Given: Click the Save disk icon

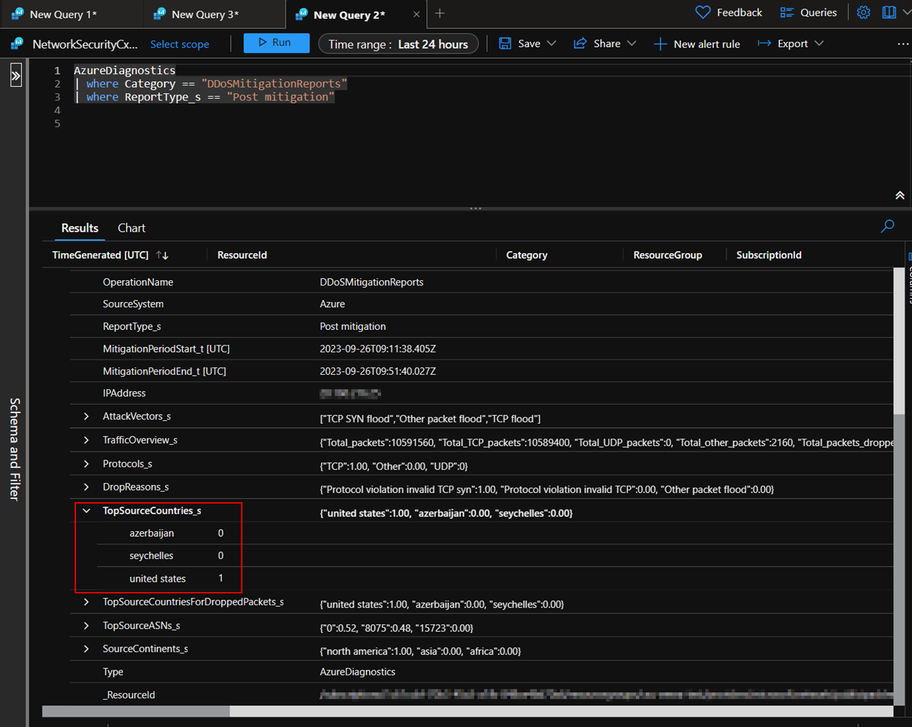Looking at the screenshot, I should tap(505, 44).
